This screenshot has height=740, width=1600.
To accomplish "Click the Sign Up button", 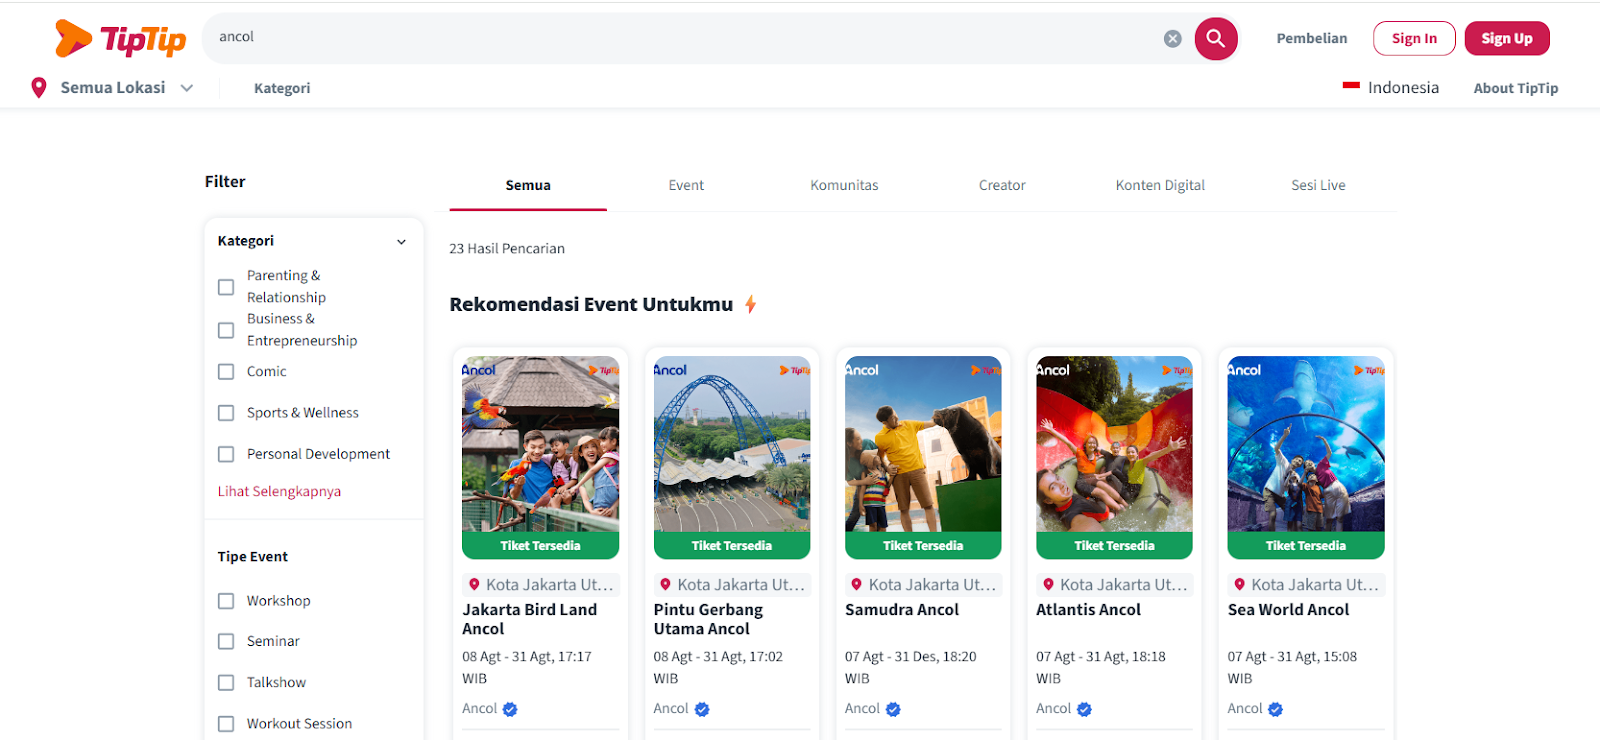I will 1507,39.
